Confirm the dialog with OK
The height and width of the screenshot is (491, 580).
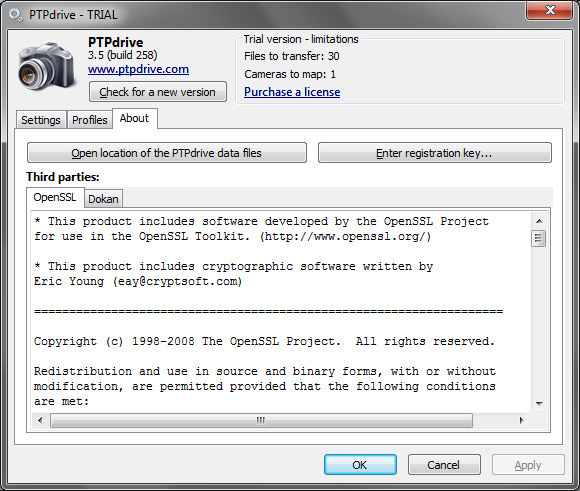point(360,465)
